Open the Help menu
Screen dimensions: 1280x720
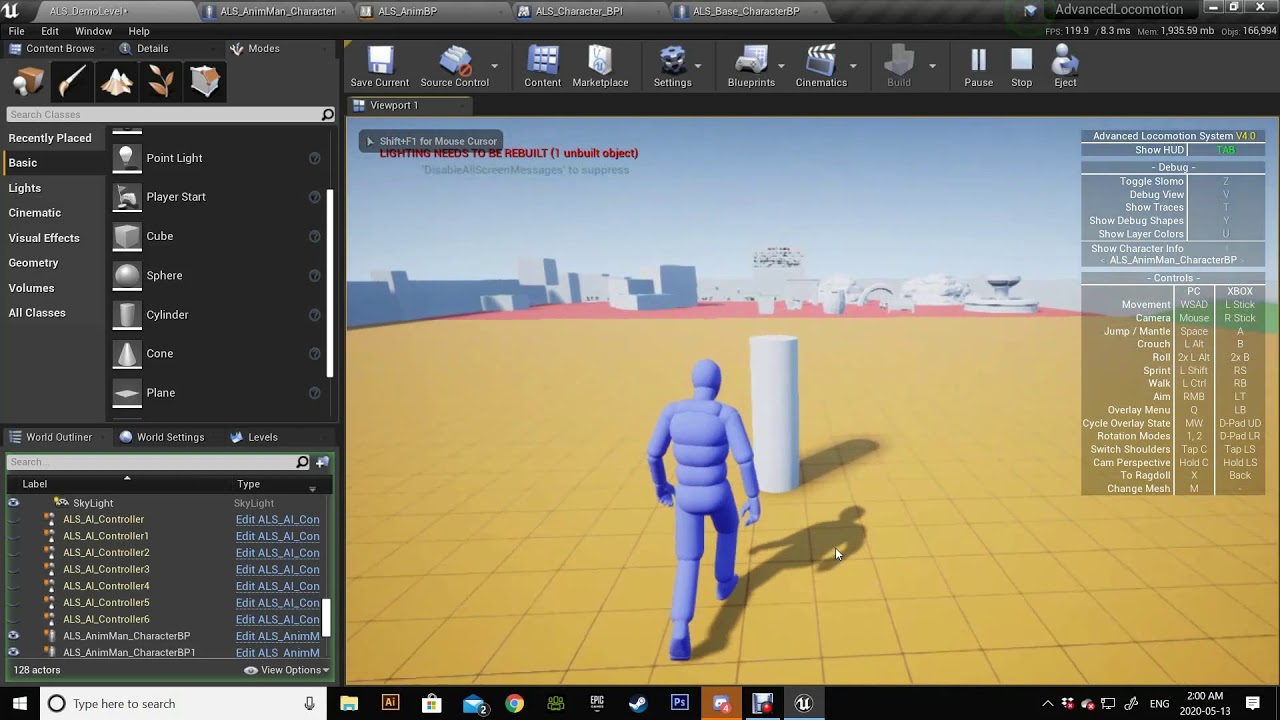point(139,31)
